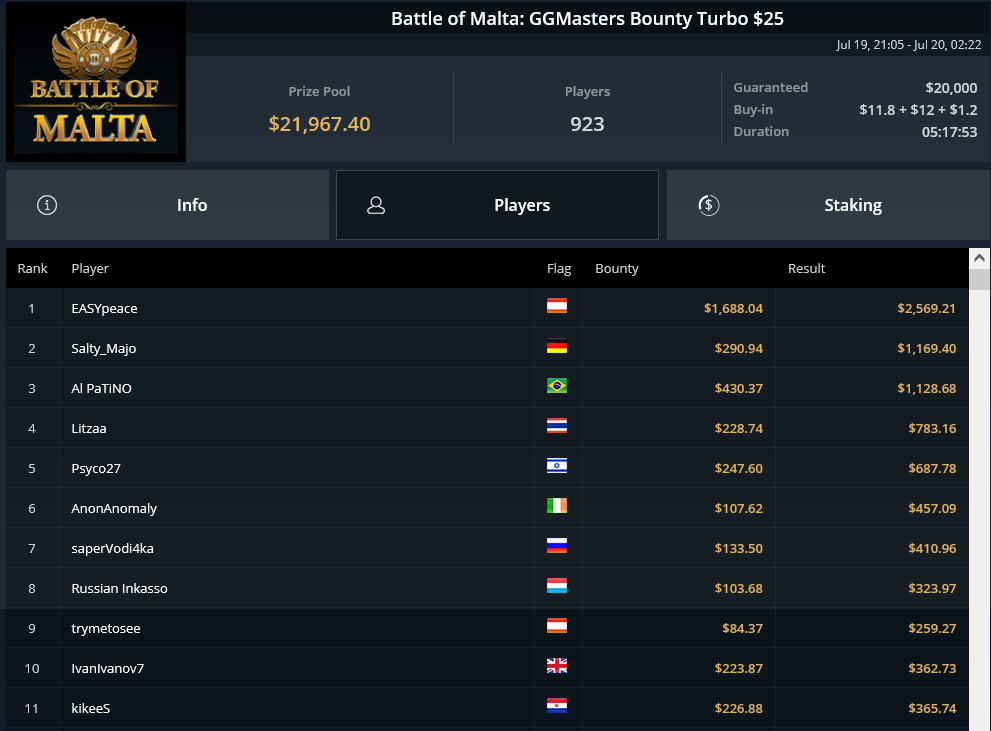Open the Info tab
The height and width of the screenshot is (731, 991).
click(x=167, y=205)
